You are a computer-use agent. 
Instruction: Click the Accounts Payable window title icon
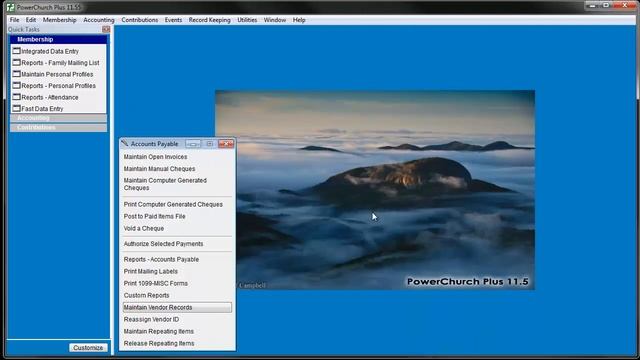pyautogui.click(x=125, y=143)
